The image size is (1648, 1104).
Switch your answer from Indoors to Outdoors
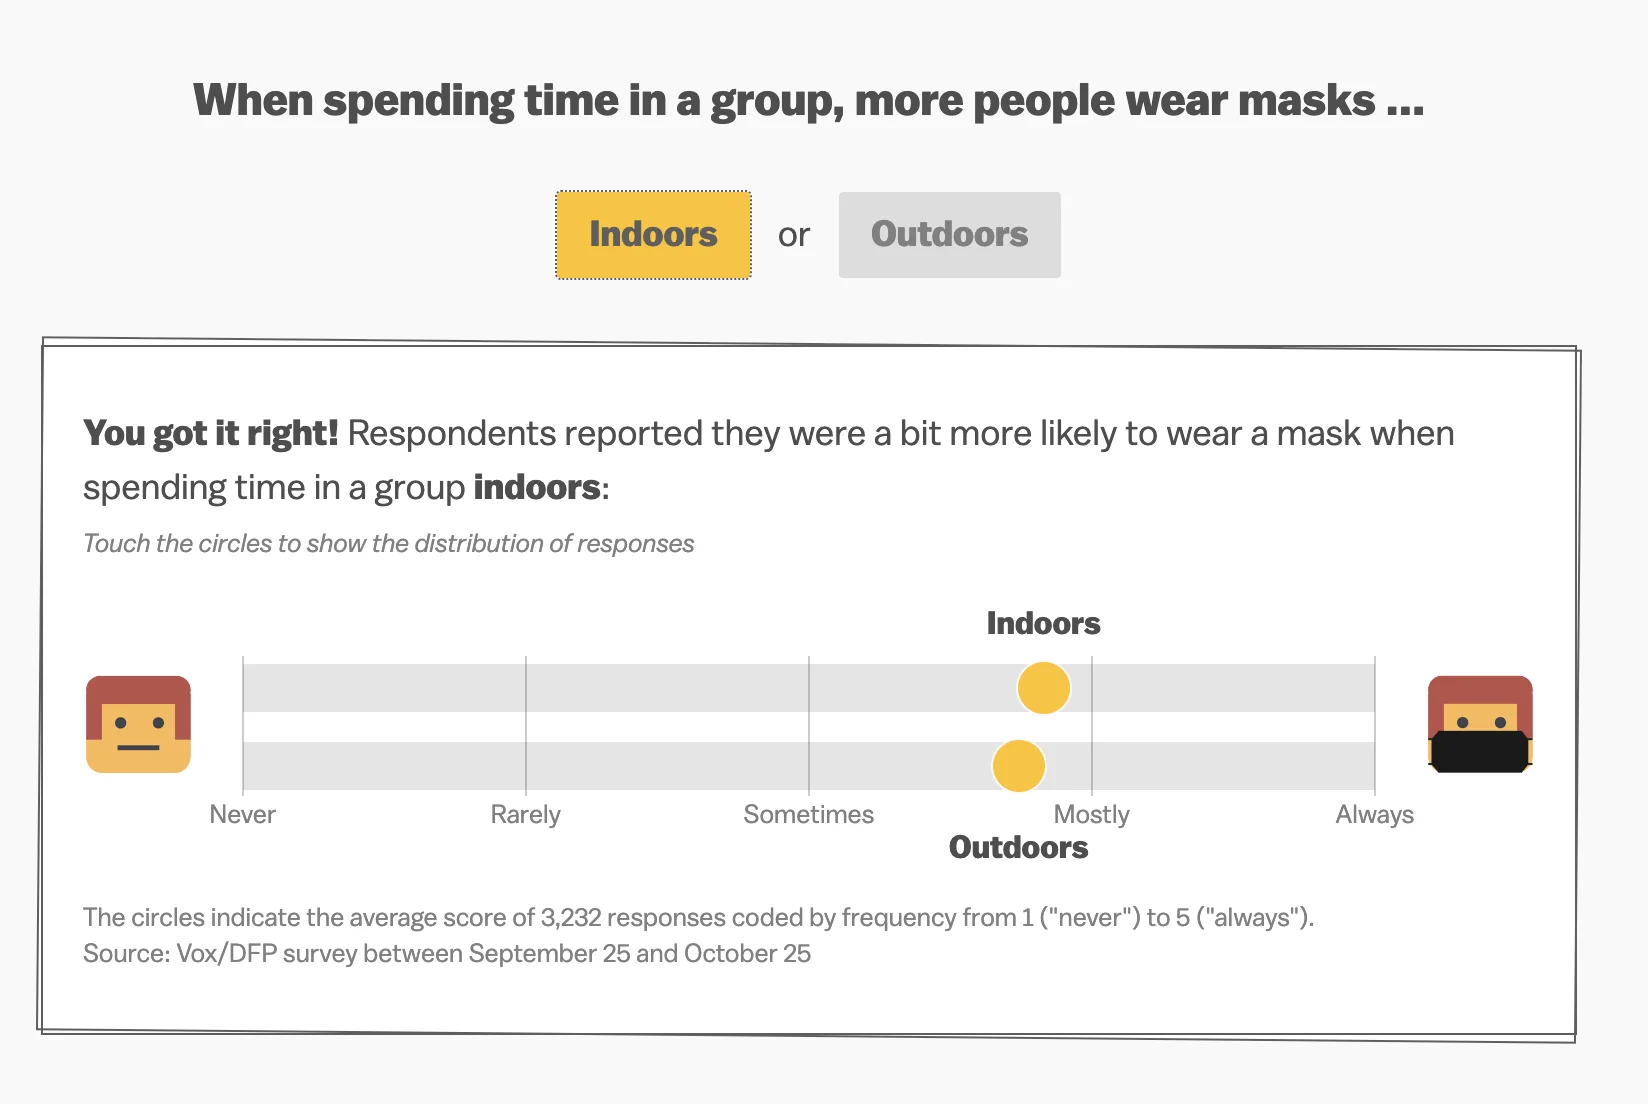pos(948,234)
